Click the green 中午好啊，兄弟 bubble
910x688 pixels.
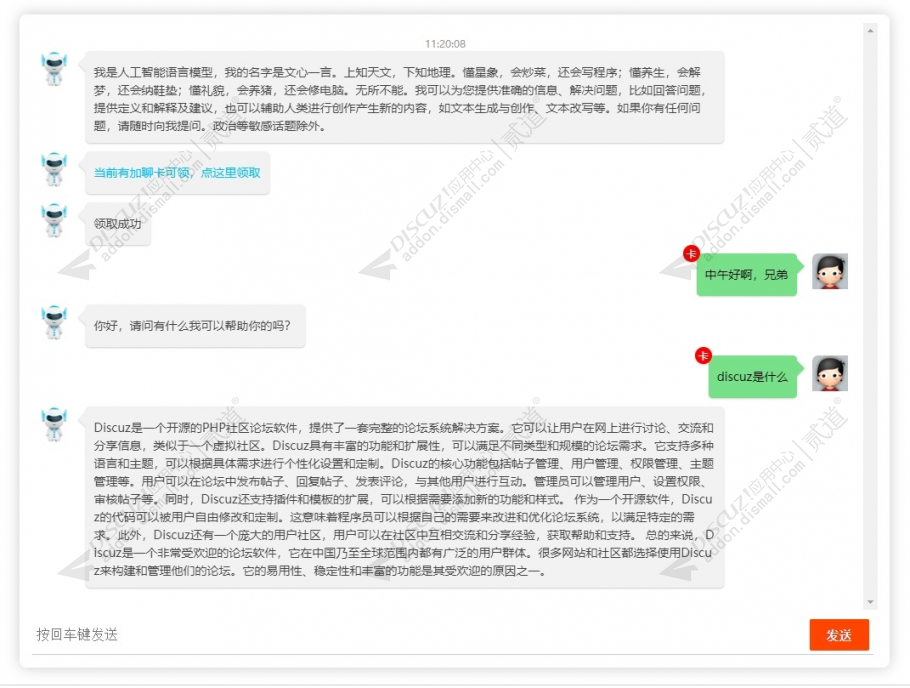[x=747, y=275]
